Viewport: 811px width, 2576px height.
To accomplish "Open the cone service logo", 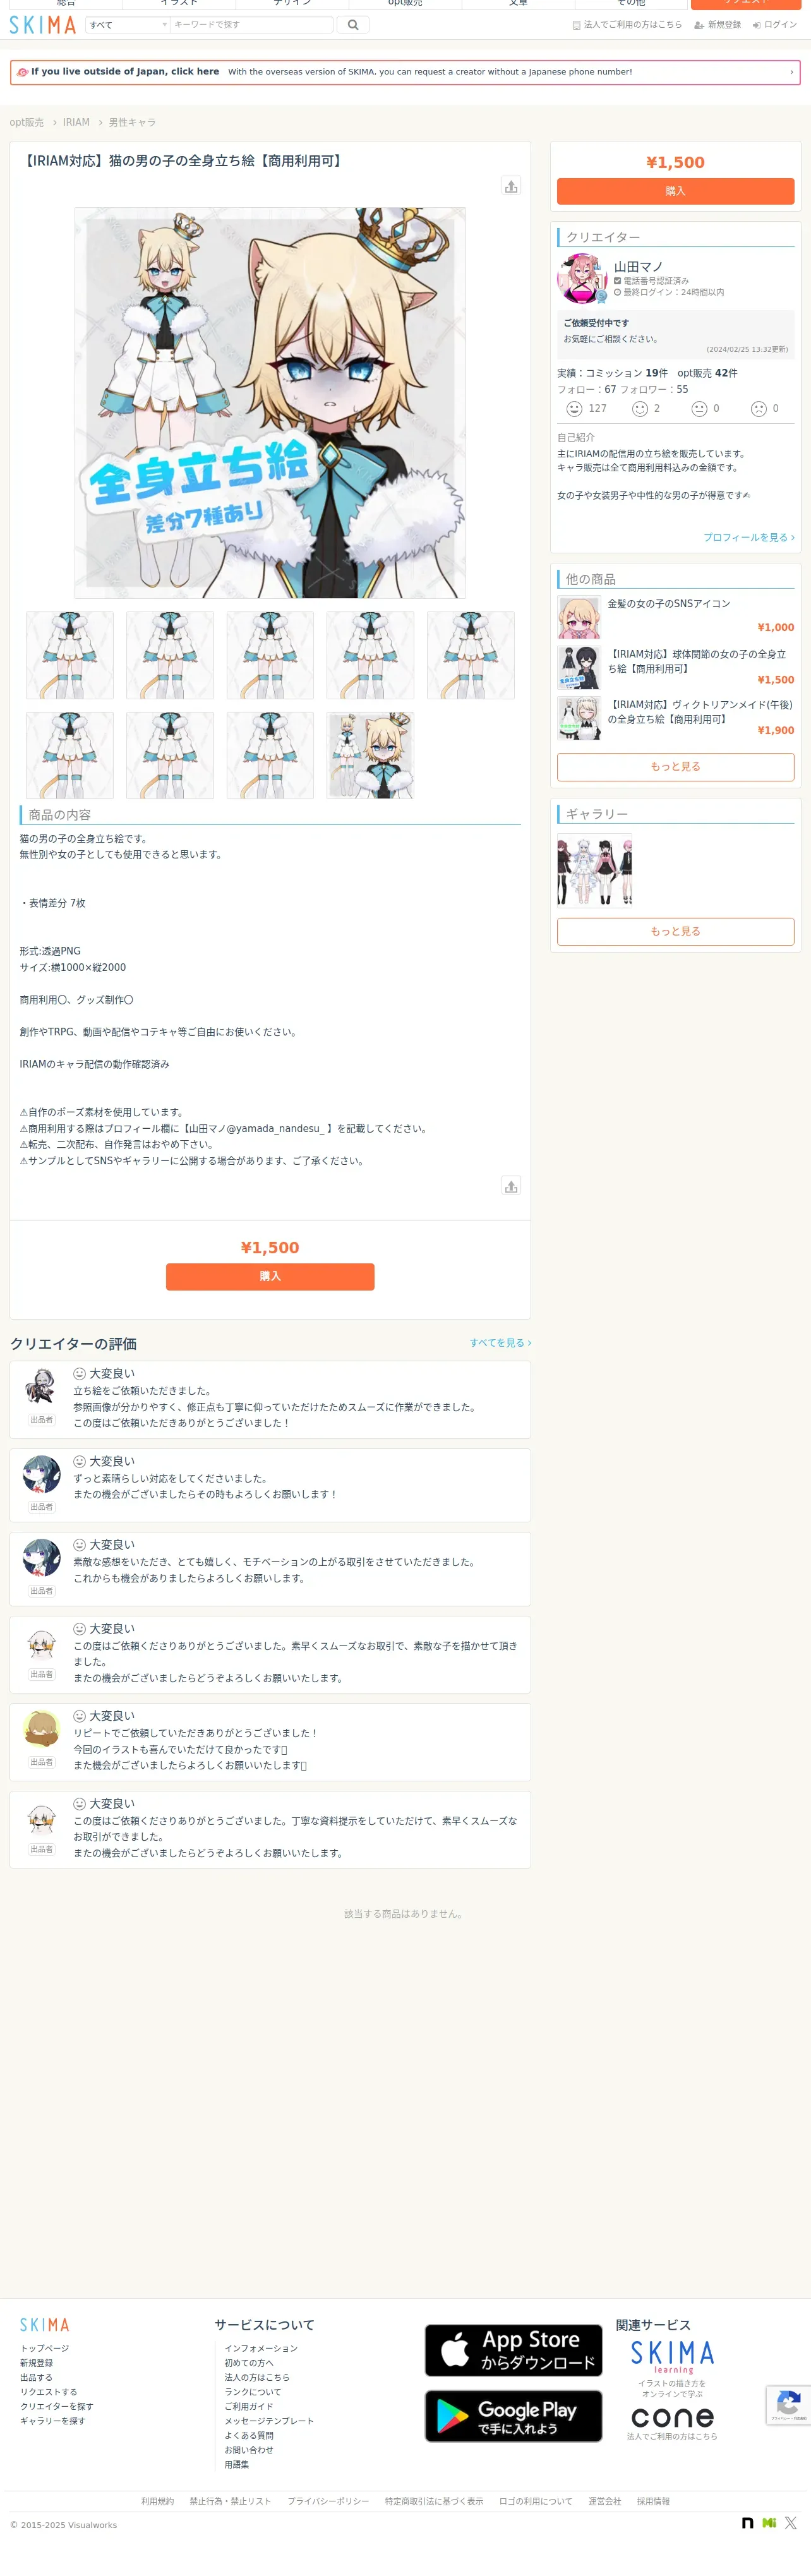I will coord(673,2418).
